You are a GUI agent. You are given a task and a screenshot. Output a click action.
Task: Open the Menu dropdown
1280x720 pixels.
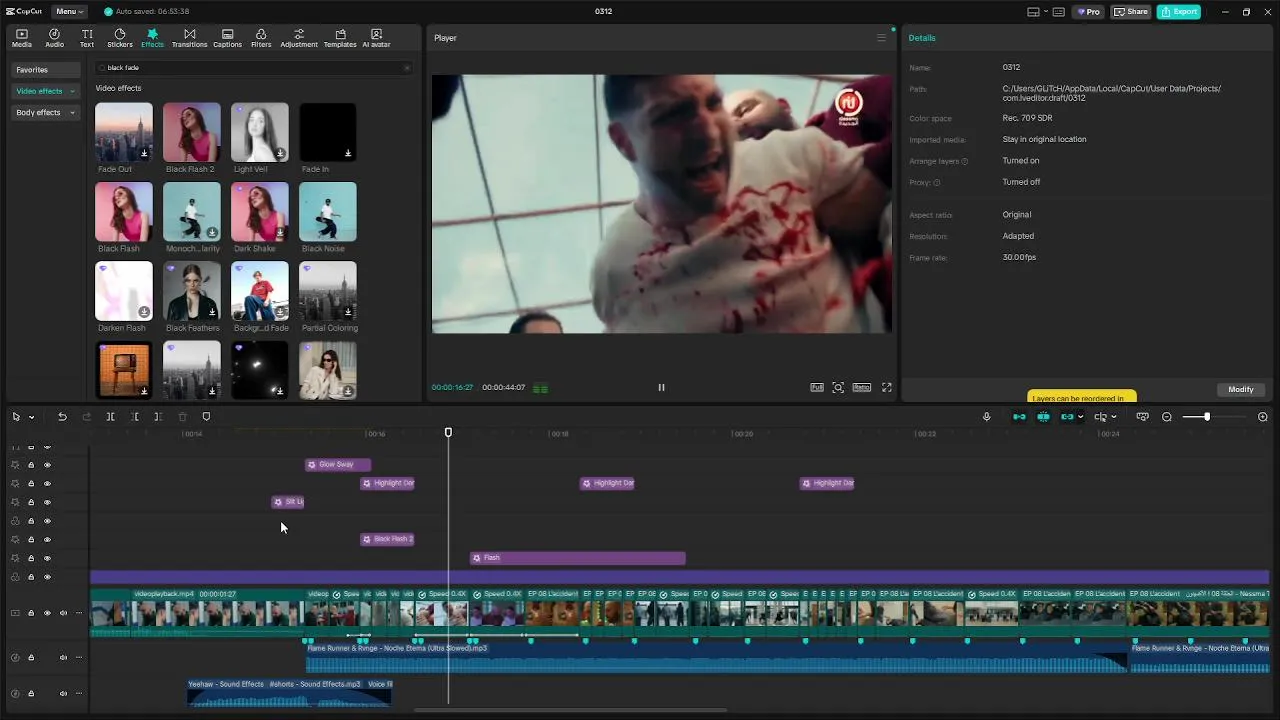point(70,12)
